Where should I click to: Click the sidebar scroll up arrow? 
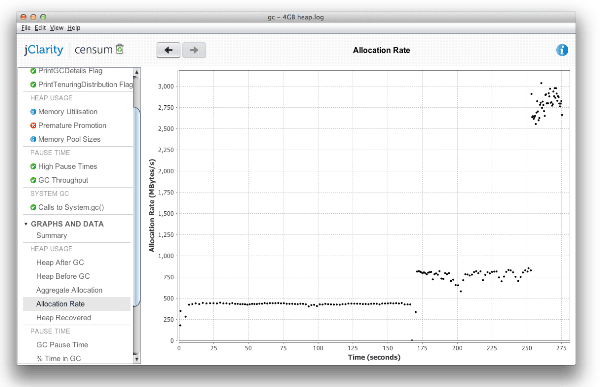[137, 72]
